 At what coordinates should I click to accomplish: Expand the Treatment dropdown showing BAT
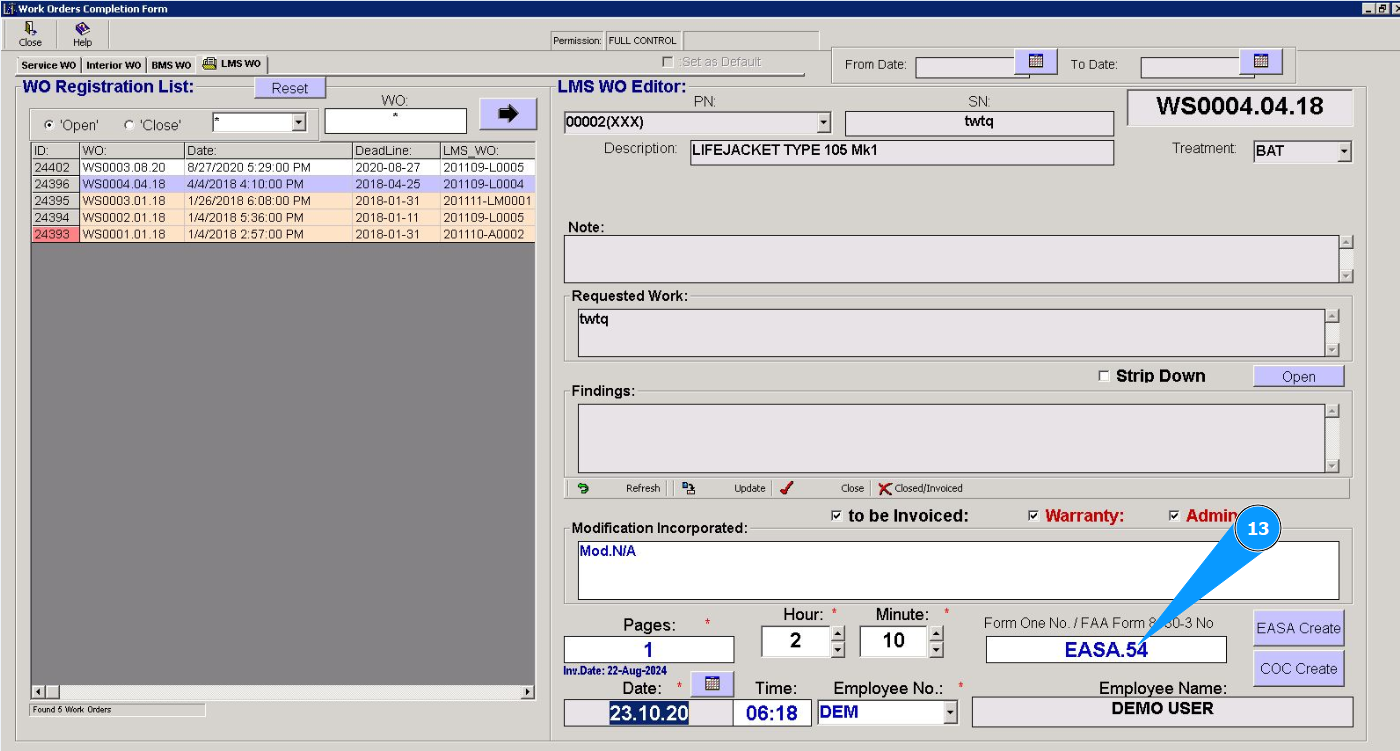pyautogui.click(x=1344, y=152)
